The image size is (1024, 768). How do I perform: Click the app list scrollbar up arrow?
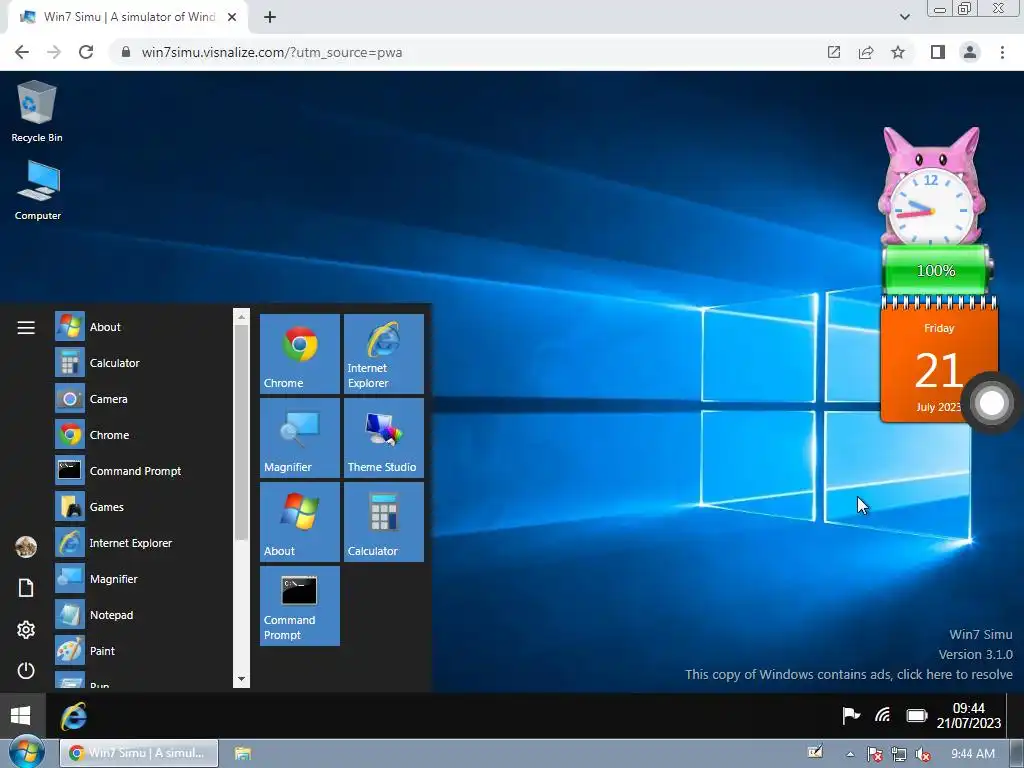click(241, 316)
